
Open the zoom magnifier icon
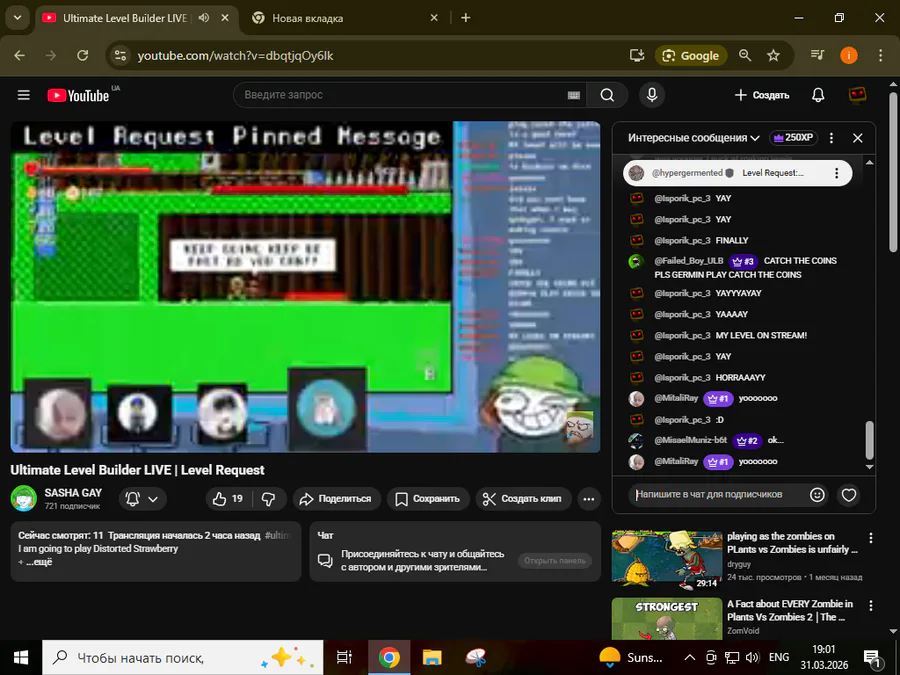745,56
